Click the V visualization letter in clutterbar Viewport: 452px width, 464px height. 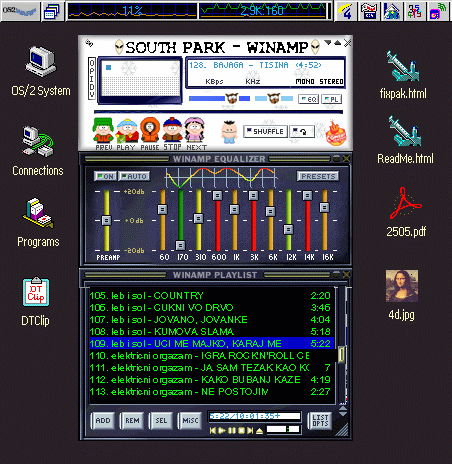tap(92, 95)
